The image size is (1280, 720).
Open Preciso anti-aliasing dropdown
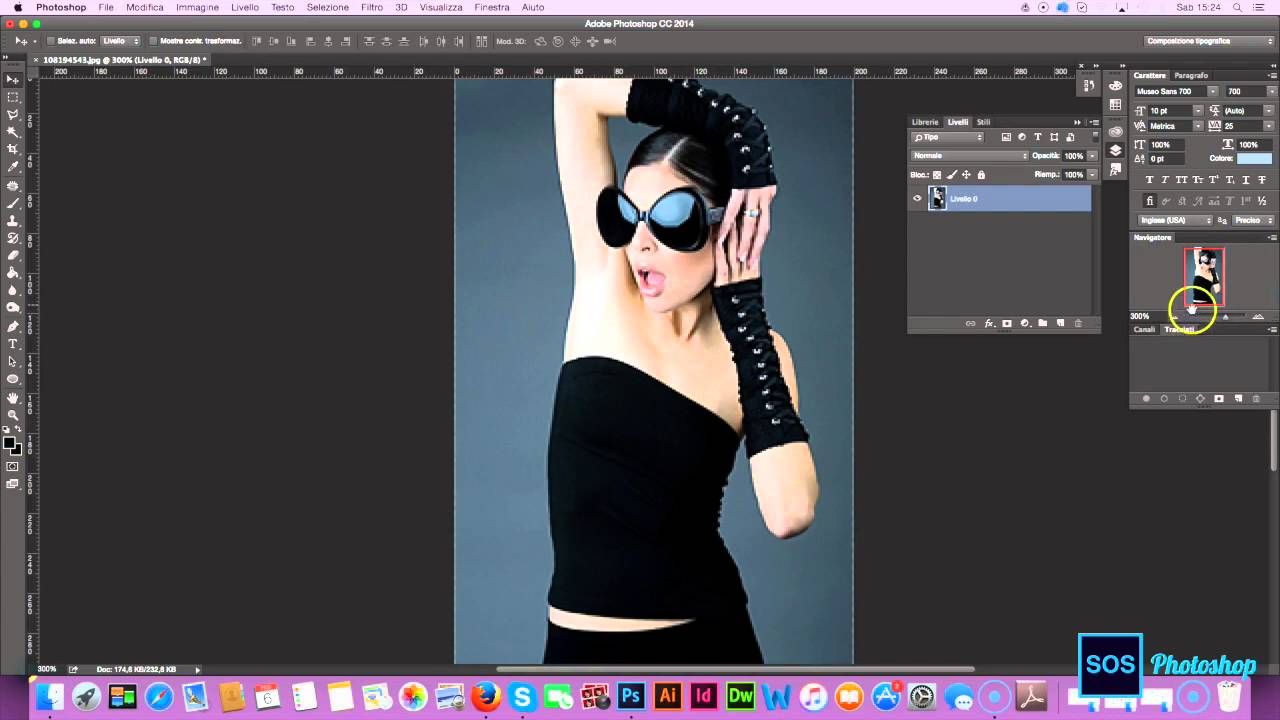(1254, 220)
